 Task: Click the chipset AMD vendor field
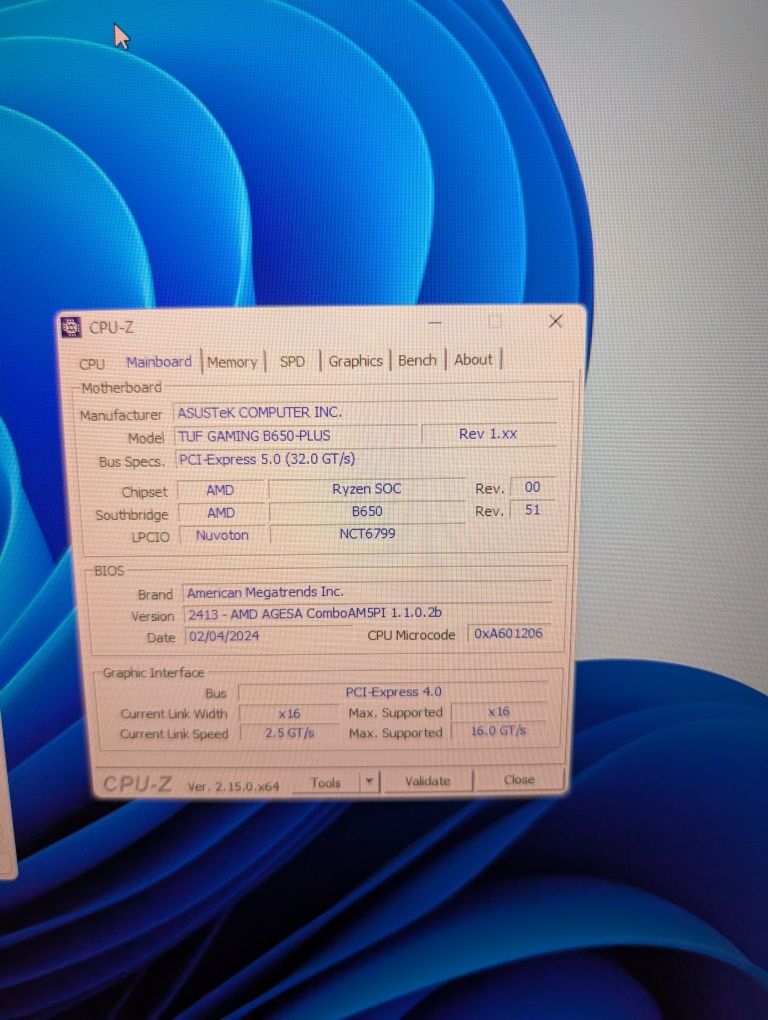pos(220,490)
